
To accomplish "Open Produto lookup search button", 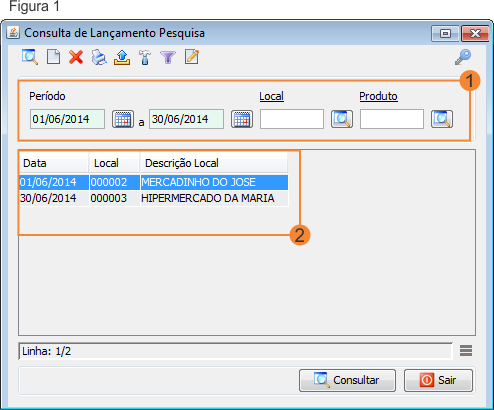I will pyautogui.click(x=442, y=119).
